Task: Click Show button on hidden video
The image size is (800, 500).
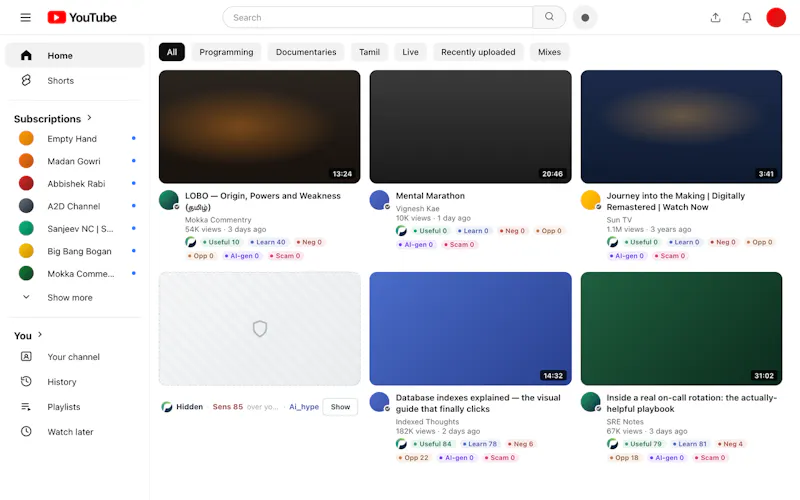Action: [340, 407]
